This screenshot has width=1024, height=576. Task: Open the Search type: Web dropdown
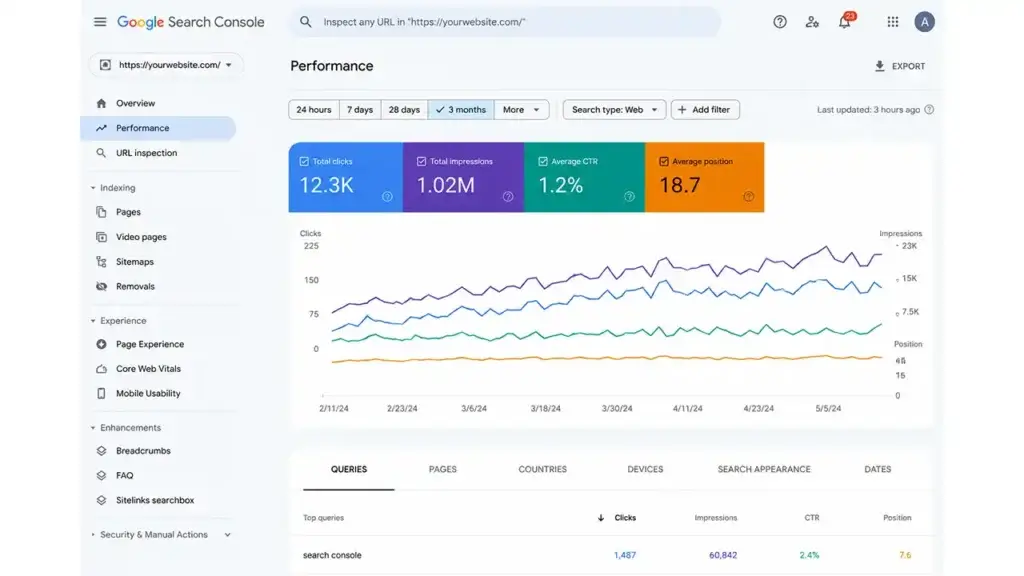point(615,110)
